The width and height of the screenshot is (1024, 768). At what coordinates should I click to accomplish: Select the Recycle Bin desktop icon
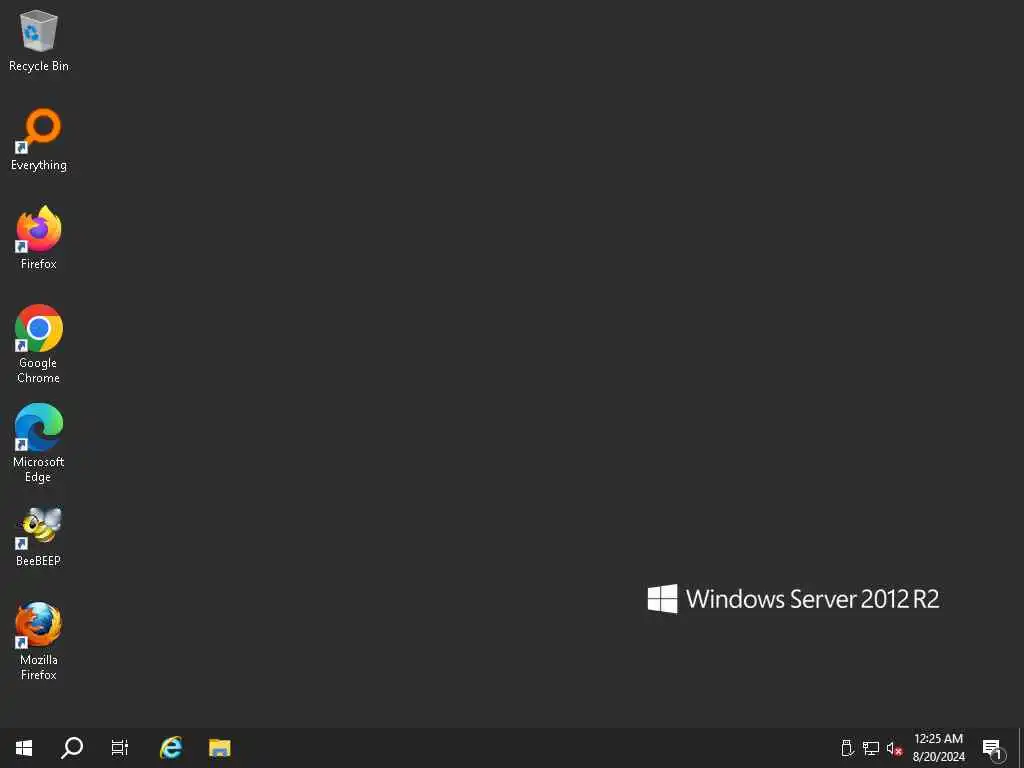click(x=39, y=40)
